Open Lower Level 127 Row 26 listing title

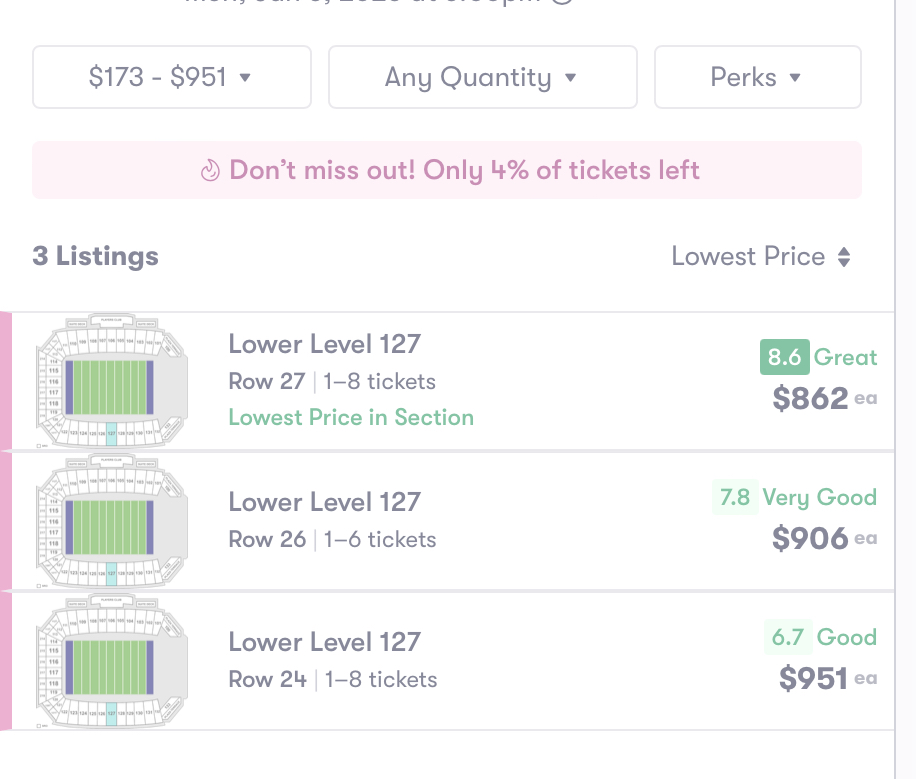[324, 502]
